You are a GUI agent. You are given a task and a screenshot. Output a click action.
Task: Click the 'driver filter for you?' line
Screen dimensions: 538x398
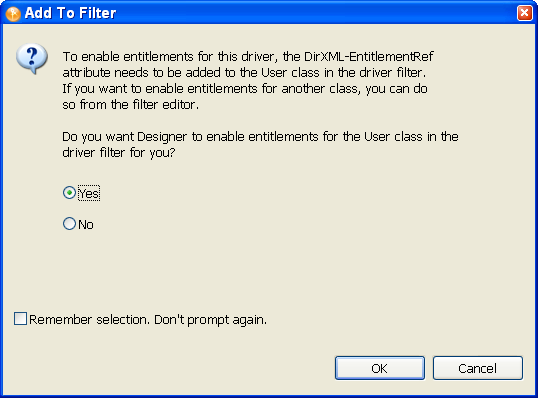[119, 152]
